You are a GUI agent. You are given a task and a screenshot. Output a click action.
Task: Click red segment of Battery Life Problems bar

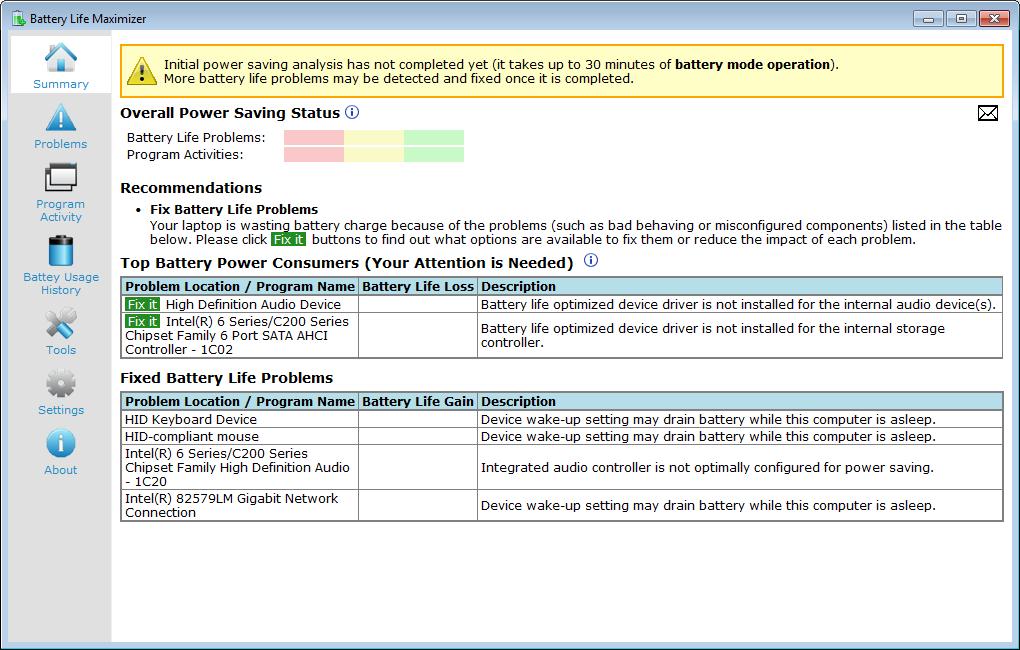point(314,137)
